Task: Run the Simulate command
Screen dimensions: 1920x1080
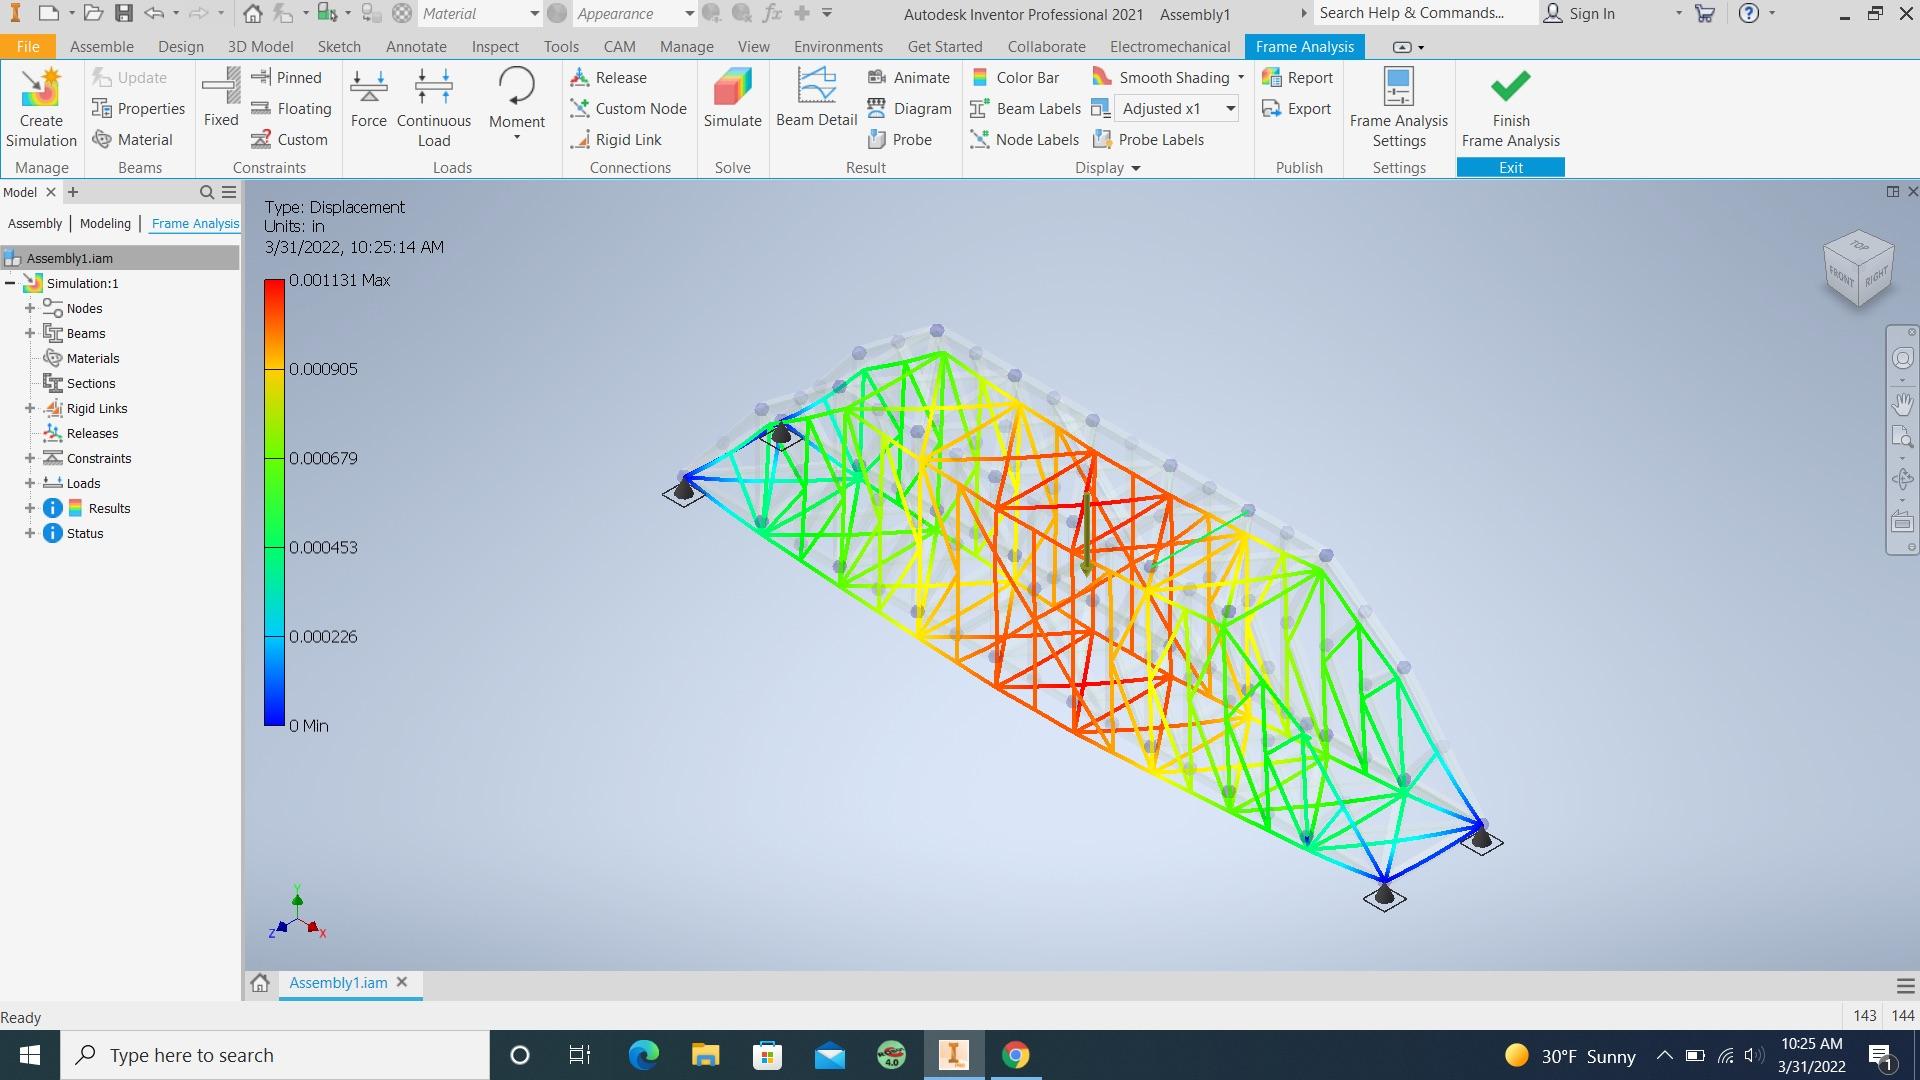Action: (x=733, y=98)
